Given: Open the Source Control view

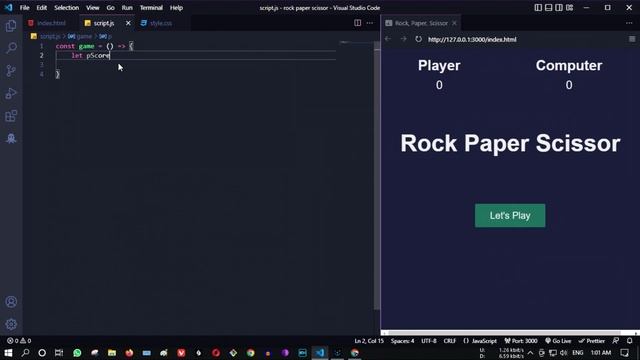Looking at the screenshot, I should 11,71.
